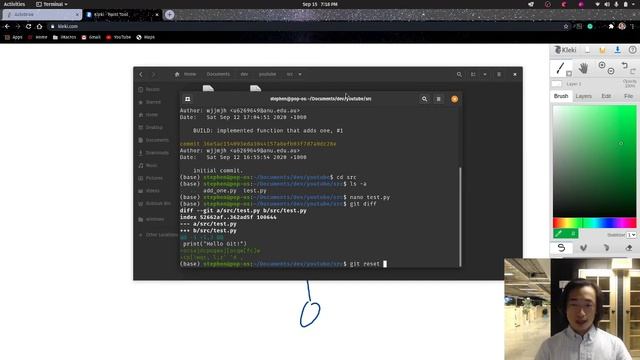Open a new browser tab
Screen dimensions: 640x360
click(169, 15)
